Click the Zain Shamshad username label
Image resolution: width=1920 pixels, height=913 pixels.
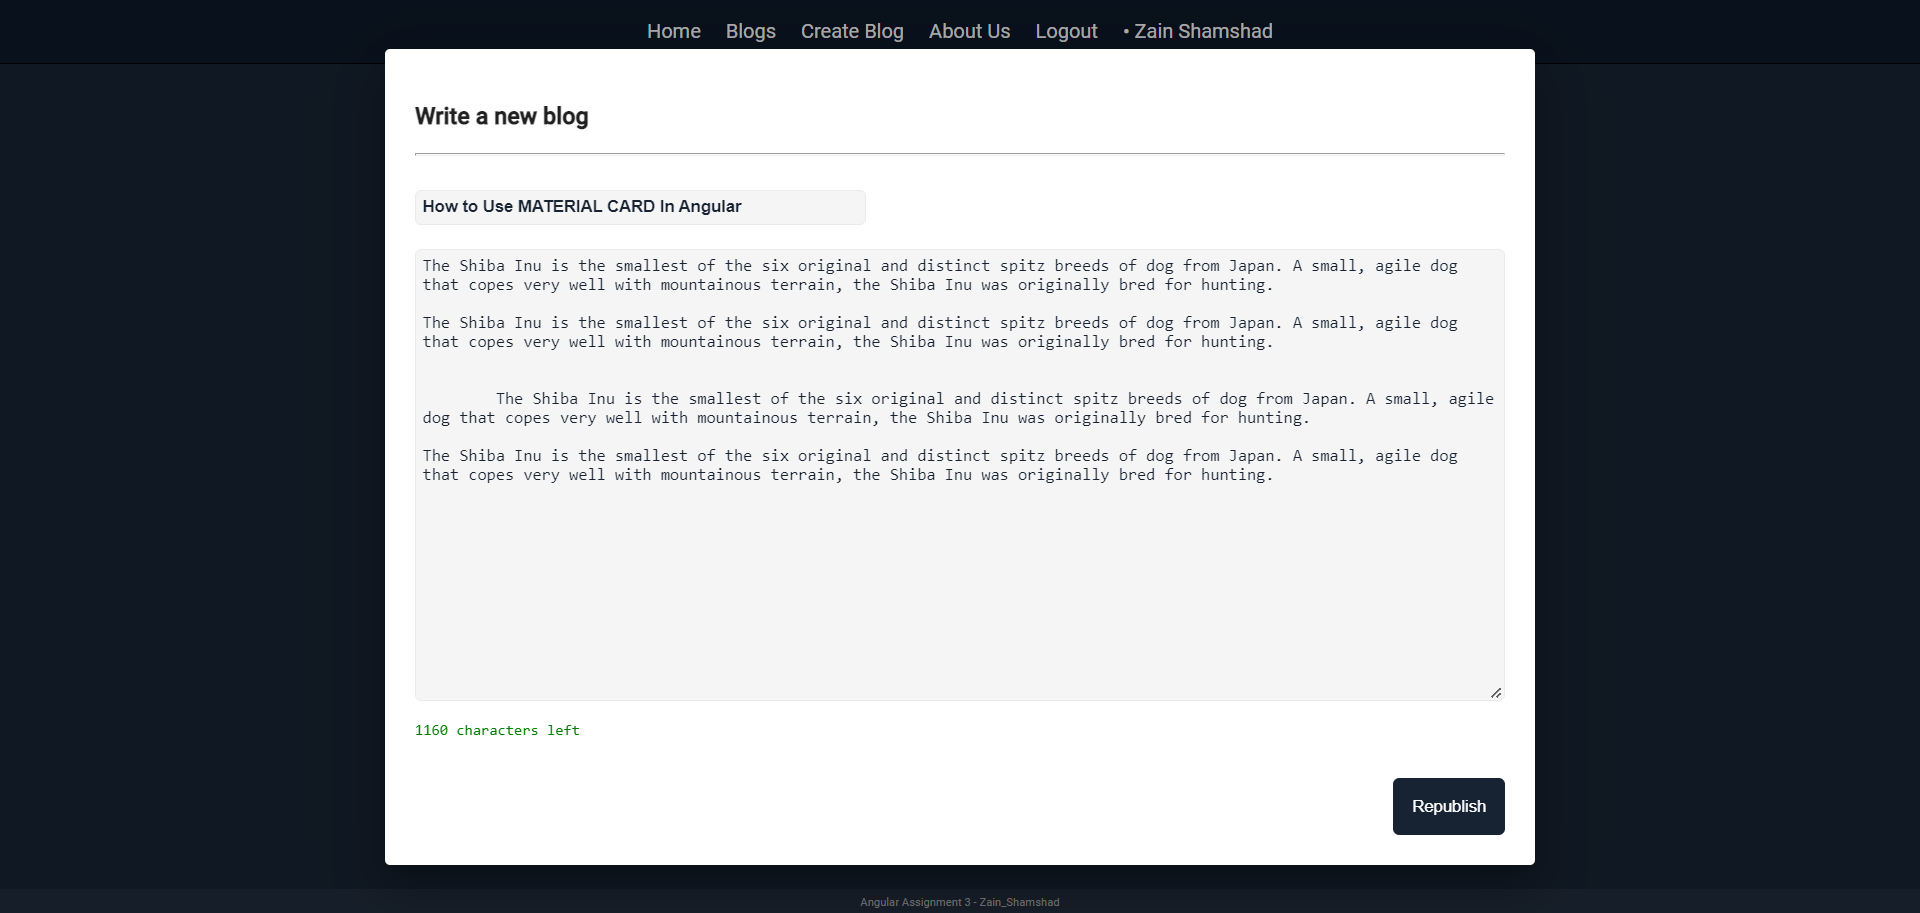coord(1204,31)
